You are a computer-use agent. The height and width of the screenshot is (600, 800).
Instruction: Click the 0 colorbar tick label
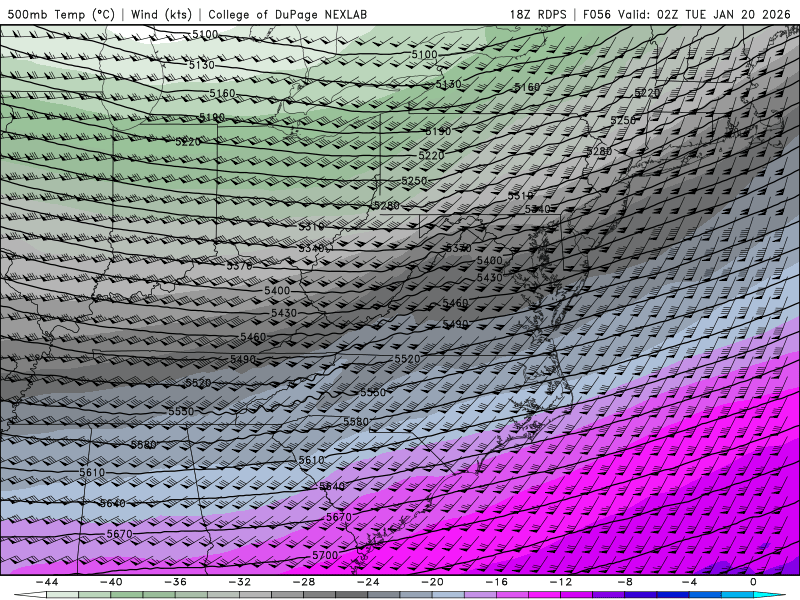pos(754,582)
